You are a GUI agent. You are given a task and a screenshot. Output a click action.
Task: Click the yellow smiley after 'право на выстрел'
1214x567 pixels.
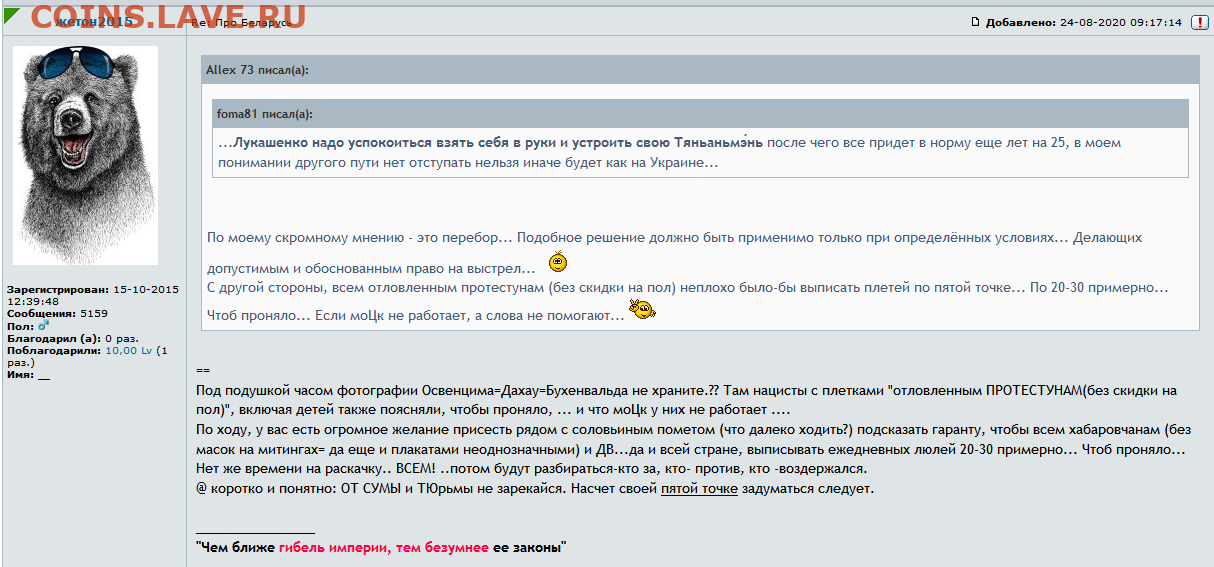pyautogui.click(x=559, y=263)
